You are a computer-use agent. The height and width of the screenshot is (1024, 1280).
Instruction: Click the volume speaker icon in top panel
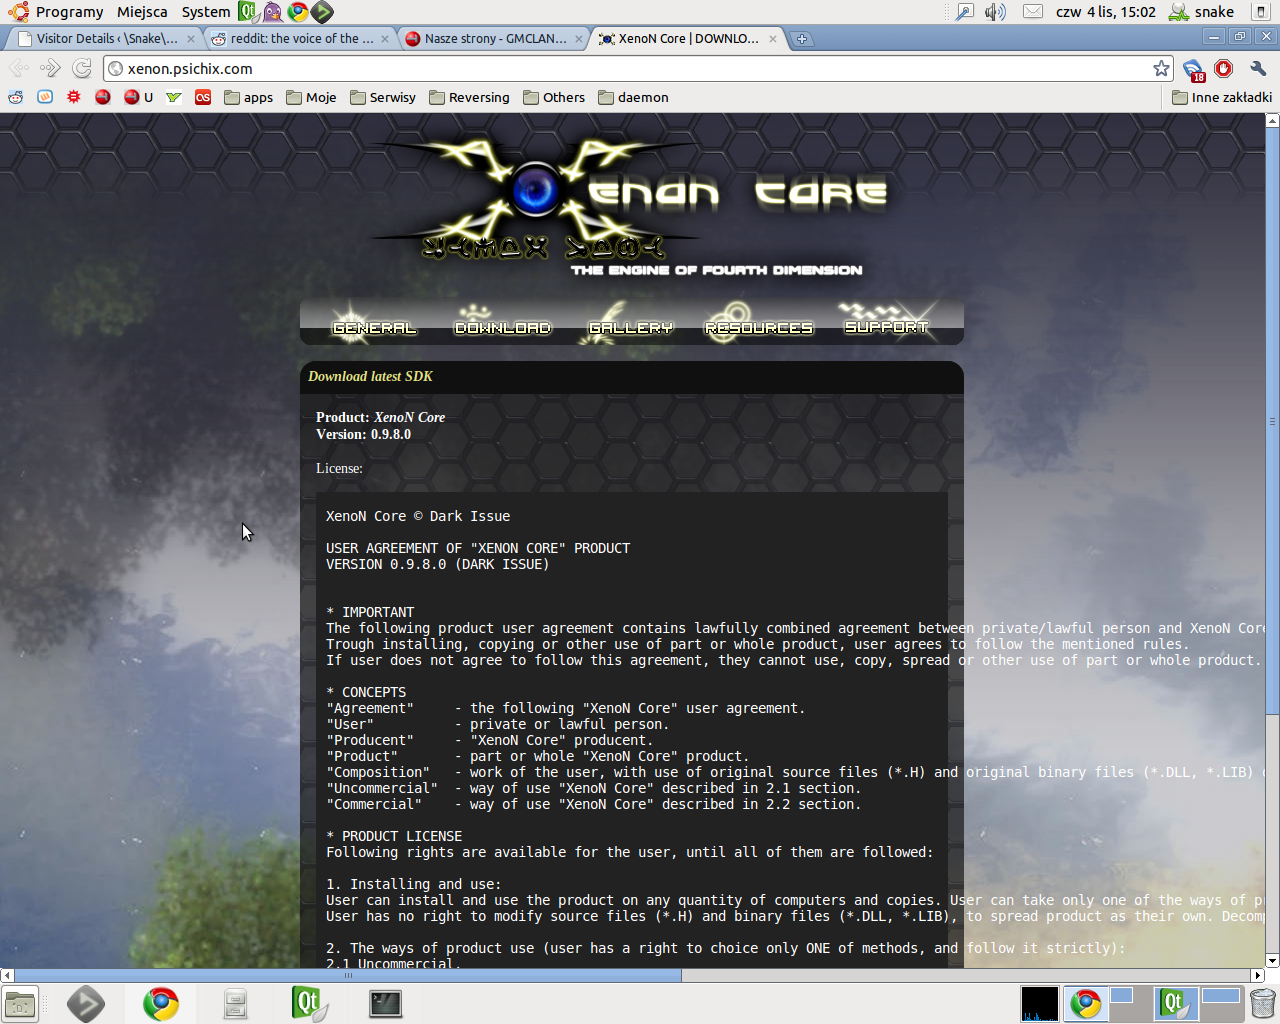[995, 12]
